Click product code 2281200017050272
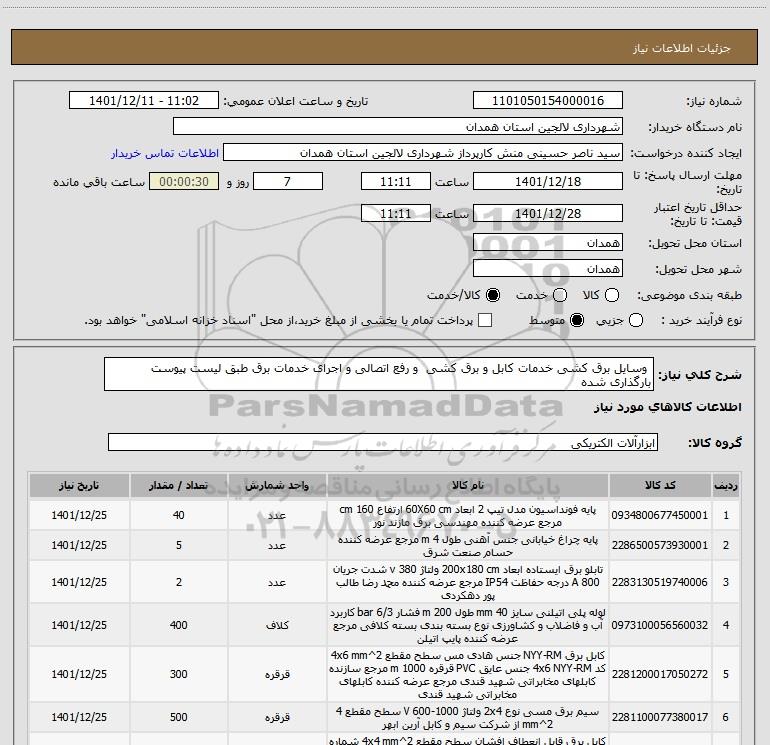This screenshot has height=745, width=770. [660, 674]
